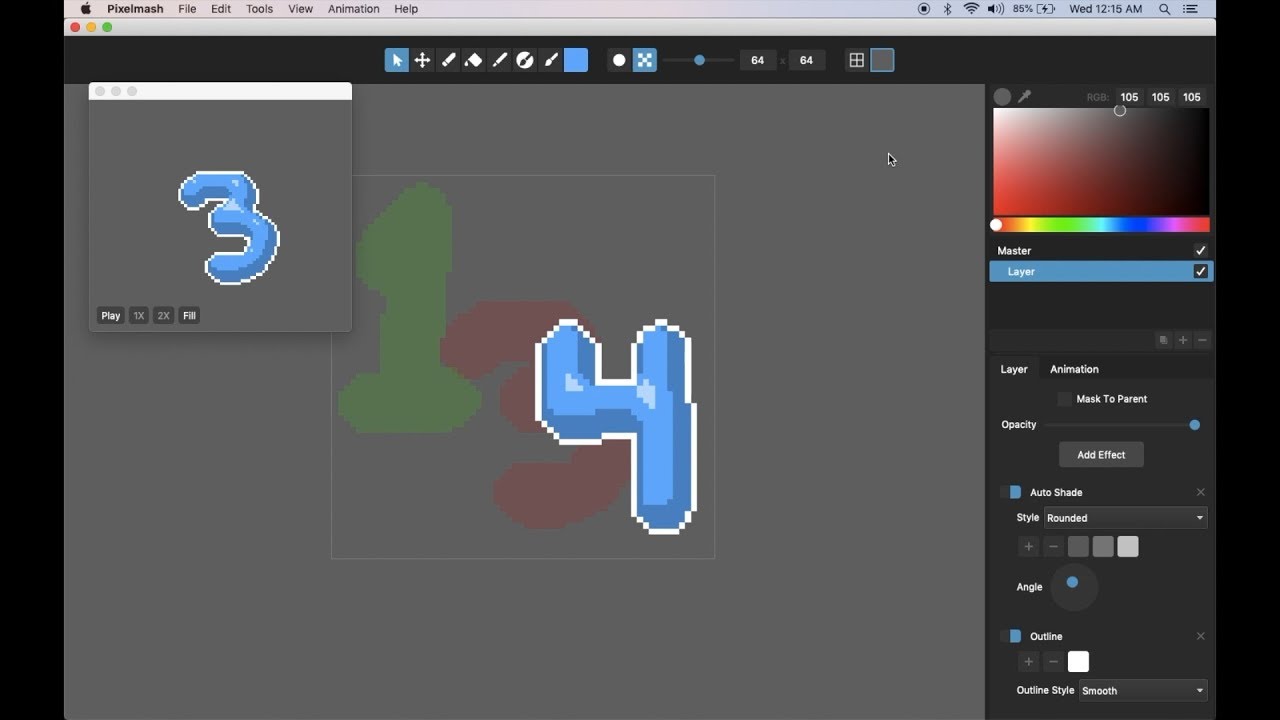Click the canvas height field

[x=807, y=60]
